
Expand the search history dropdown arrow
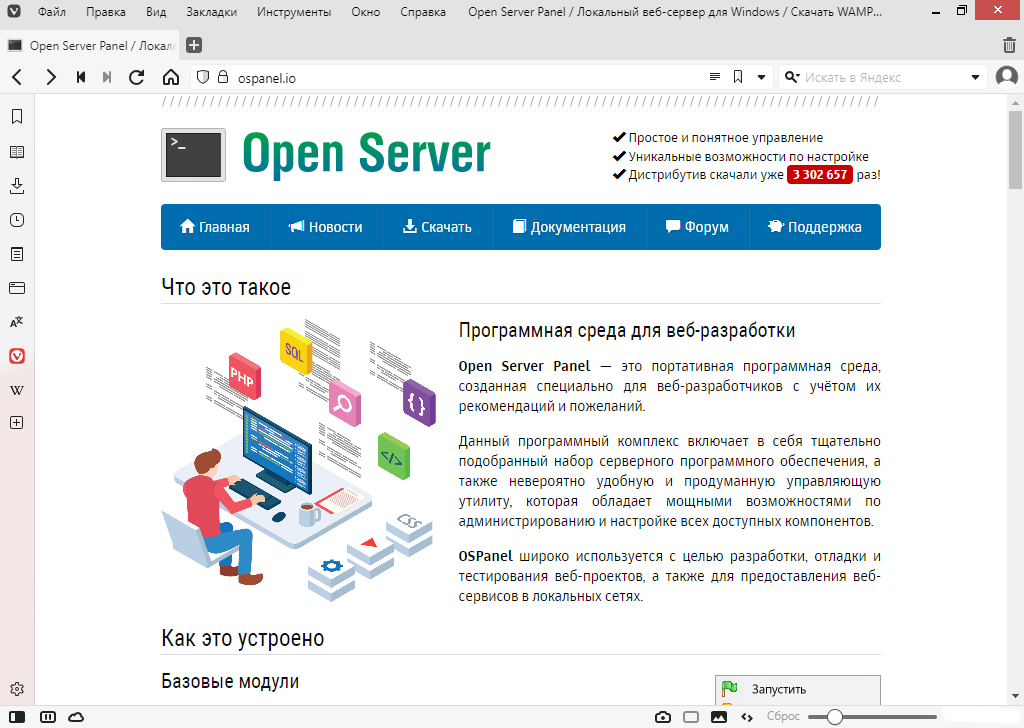[976, 77]
